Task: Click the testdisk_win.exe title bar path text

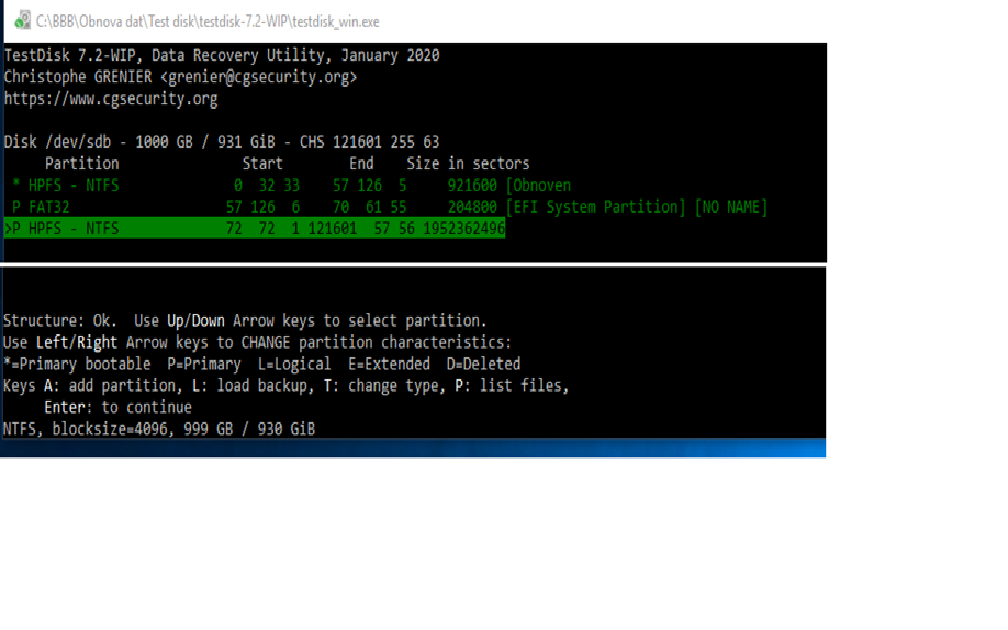Action: 207,21
